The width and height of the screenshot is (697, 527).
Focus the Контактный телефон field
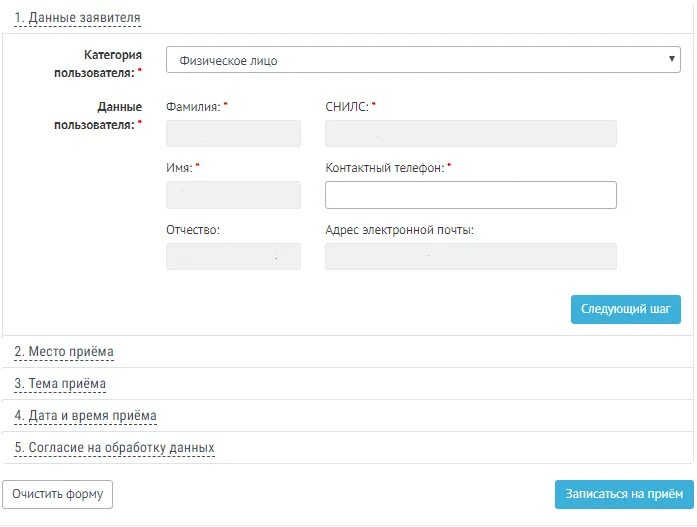(471, 195)
